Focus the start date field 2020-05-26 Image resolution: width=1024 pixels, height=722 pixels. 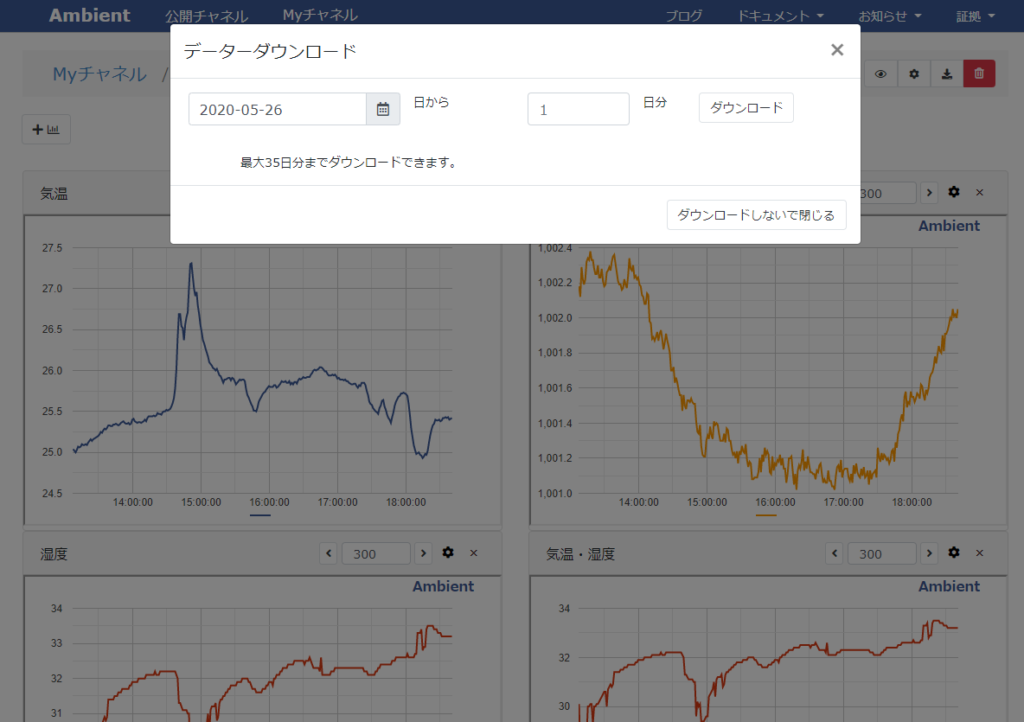(x=278, y=109)
